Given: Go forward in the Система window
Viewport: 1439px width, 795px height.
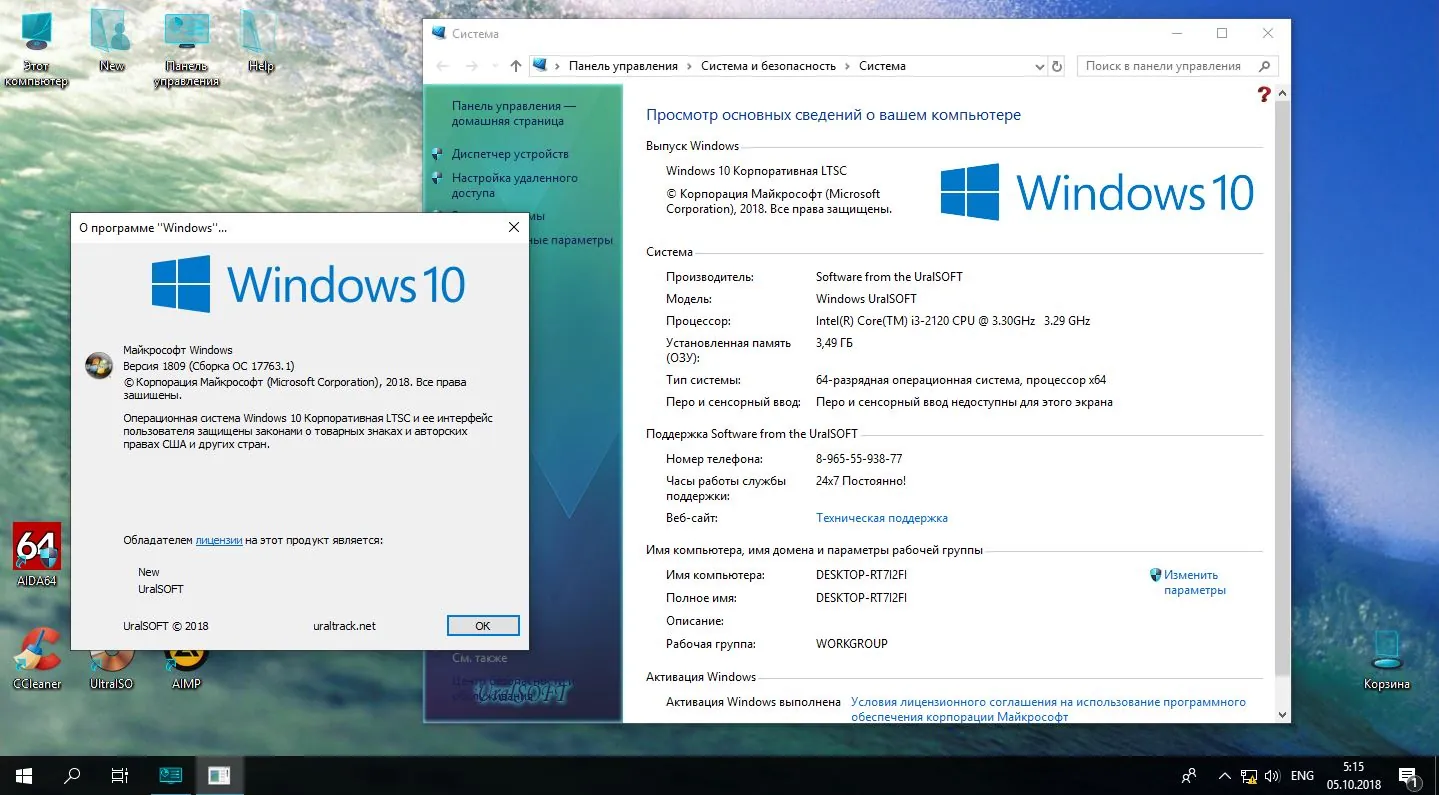Looking at the screenshot, I should coord(472,66).
